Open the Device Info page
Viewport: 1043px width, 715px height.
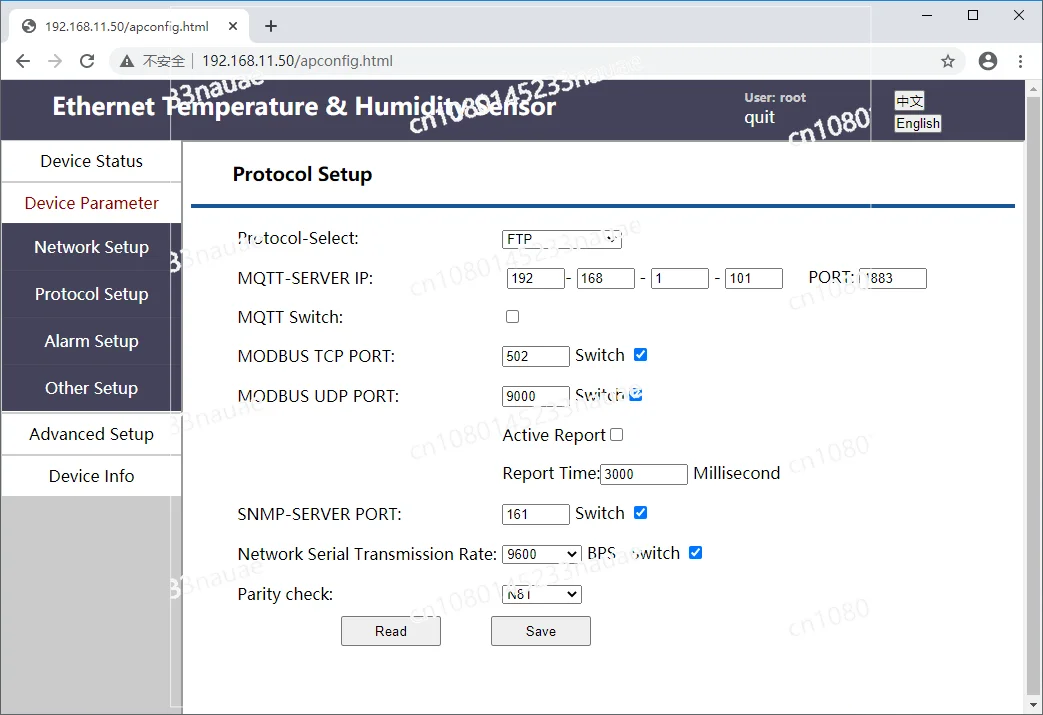click(91, 476)
